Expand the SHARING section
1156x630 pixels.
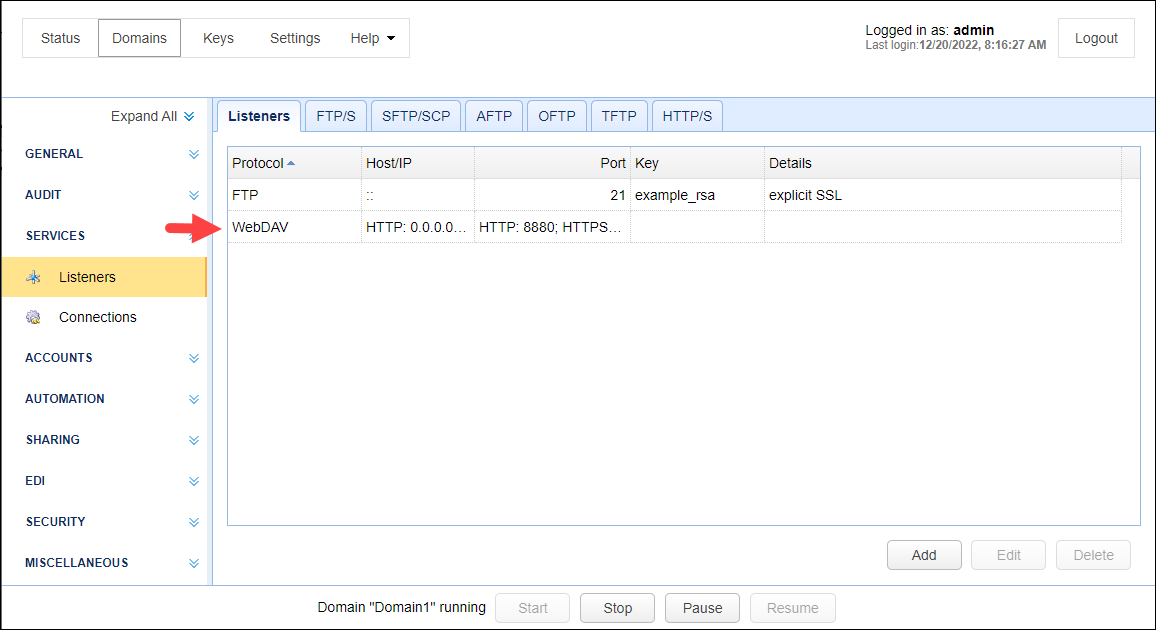(194, 440)
